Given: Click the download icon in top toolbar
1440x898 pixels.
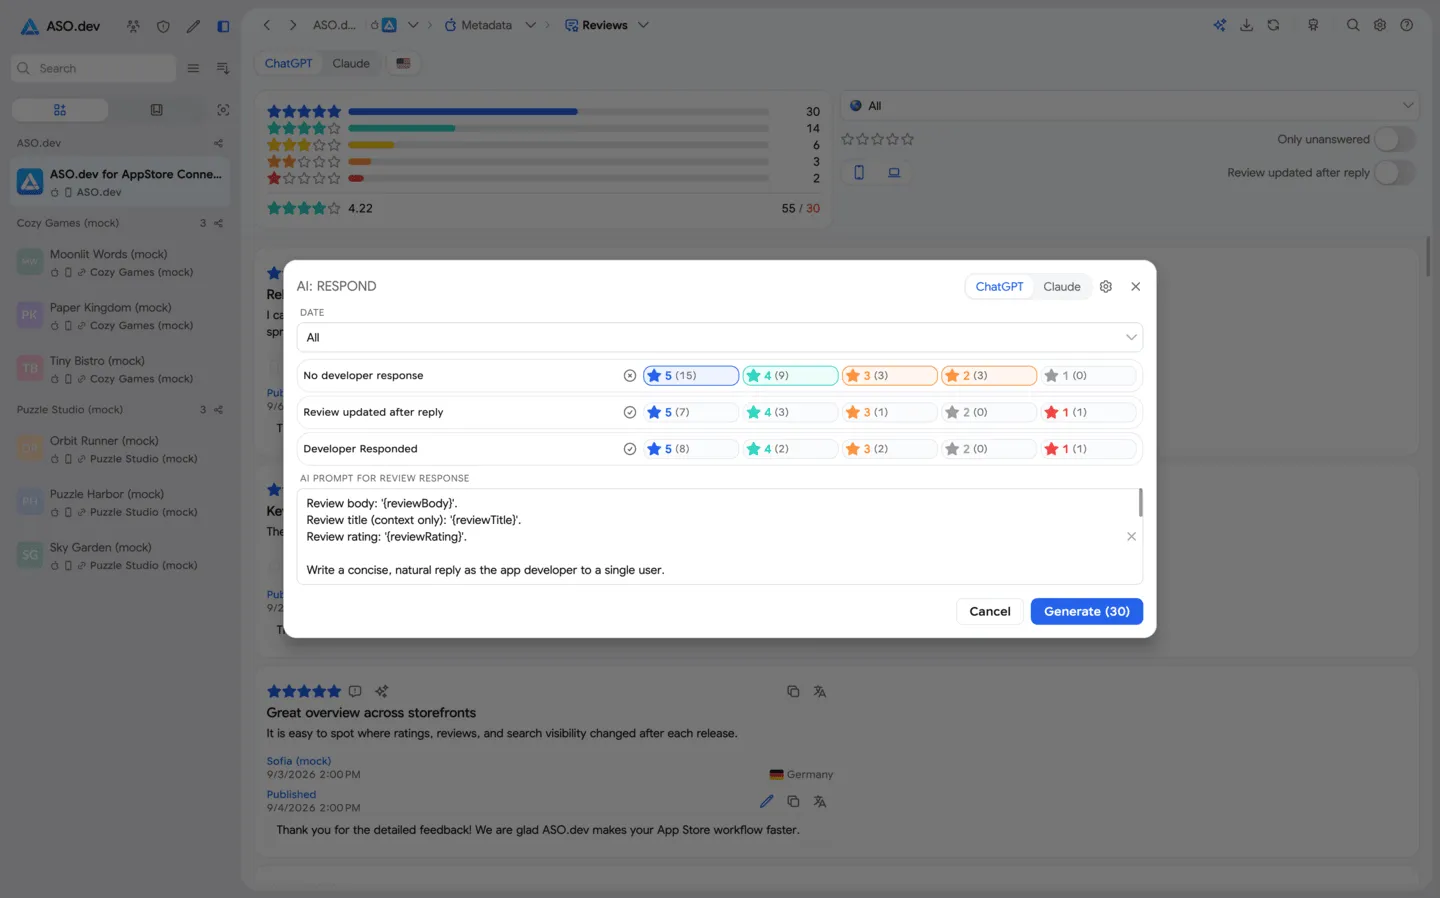Looking at the screenshot, I should [x=1246, y=25].
